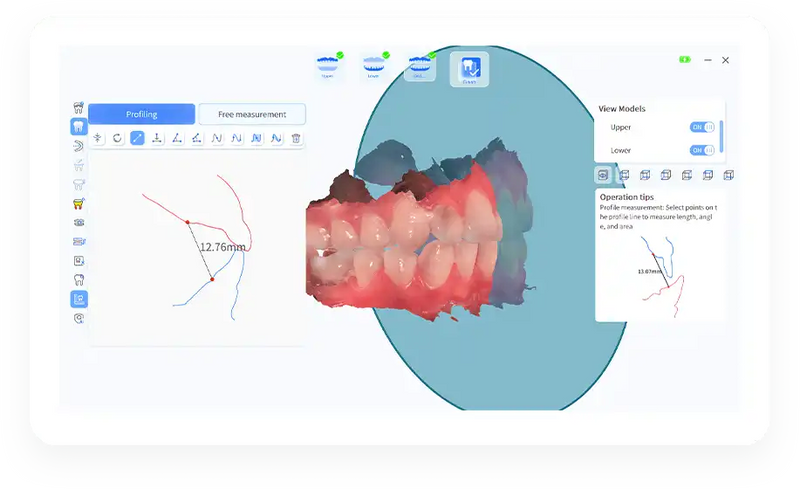Screen dimensions: 800x489
Task: Click the greyed-out tooth icon above the colored tooth
Action: (79, 184)
